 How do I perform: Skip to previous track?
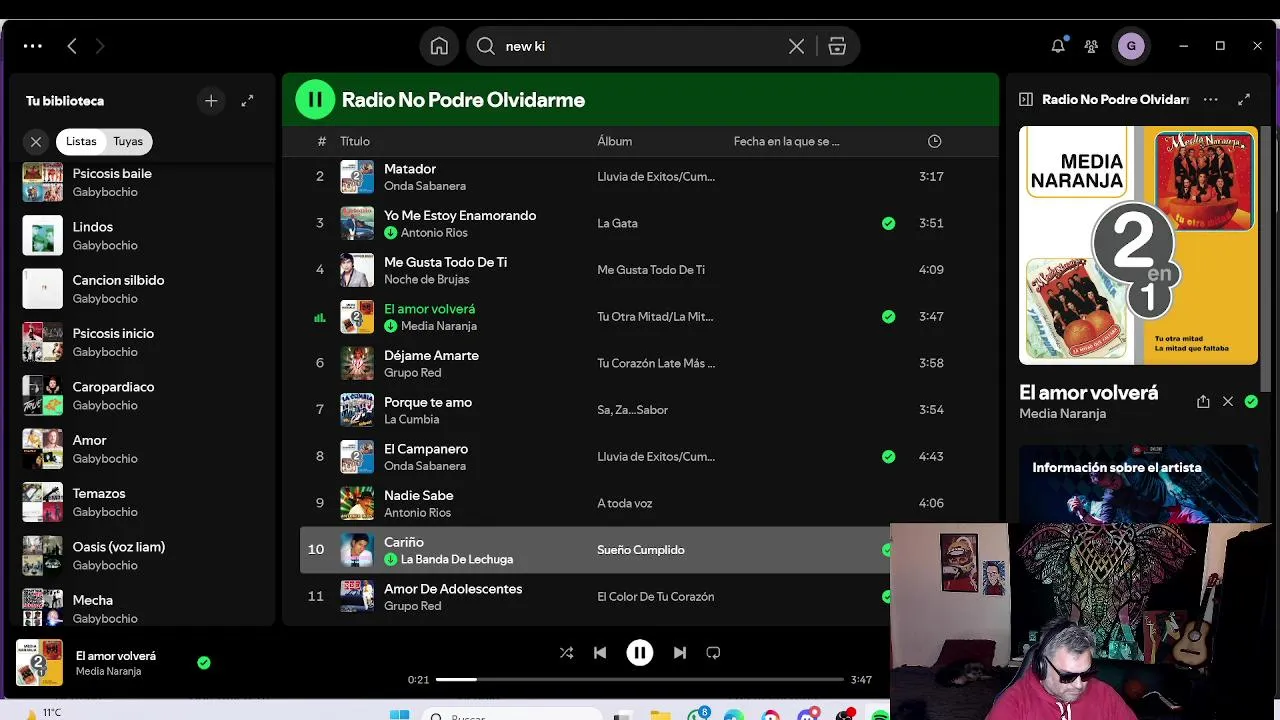click(600, 652)
